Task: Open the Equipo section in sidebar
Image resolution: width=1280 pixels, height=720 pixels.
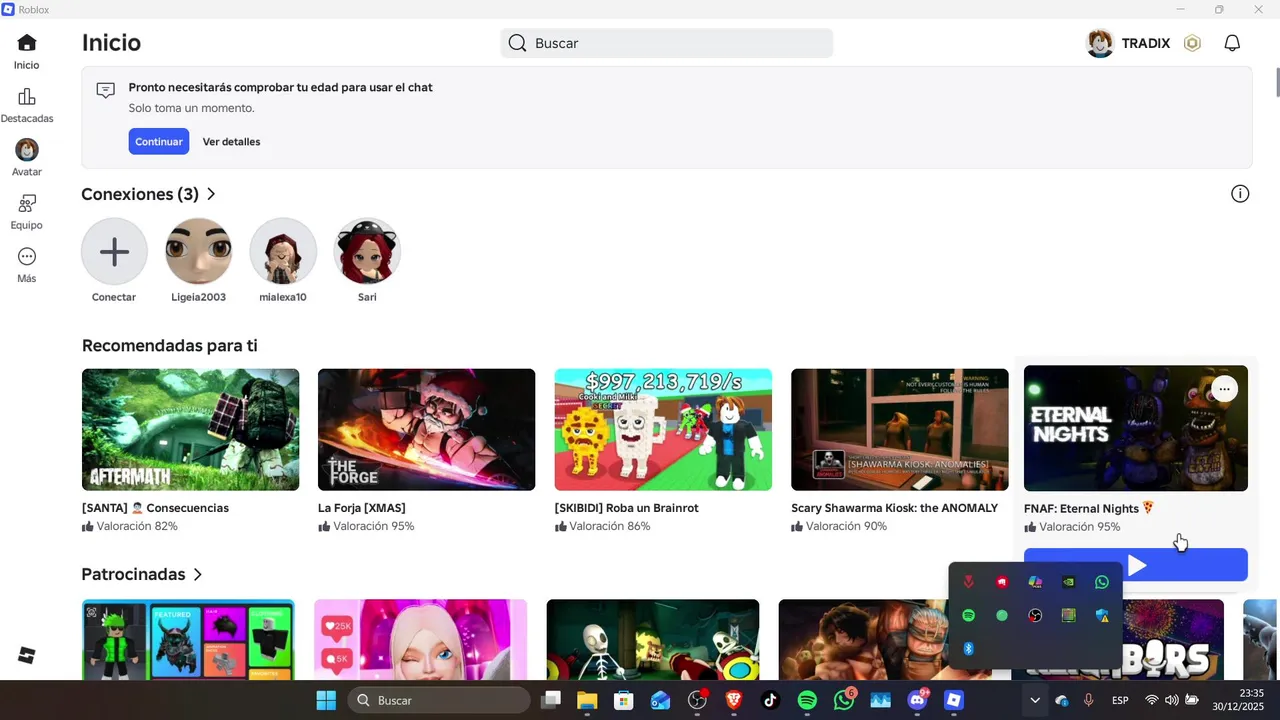Action: click(27, 212)
